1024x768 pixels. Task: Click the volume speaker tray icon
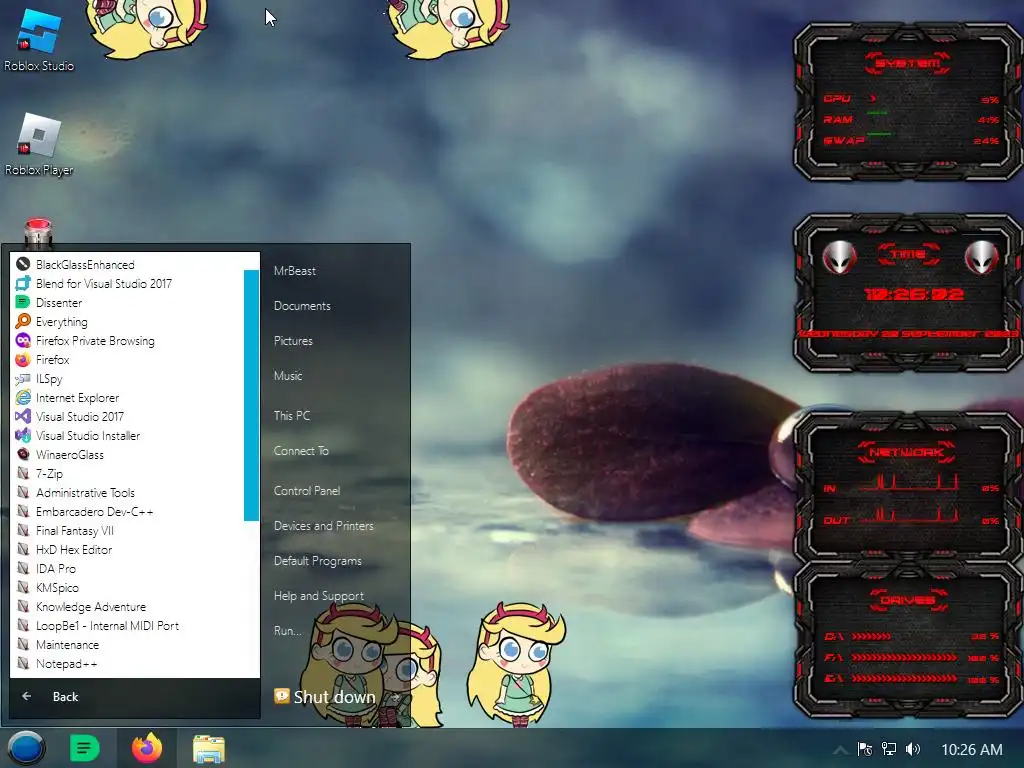pyautogui.click(x=913, y=749)
